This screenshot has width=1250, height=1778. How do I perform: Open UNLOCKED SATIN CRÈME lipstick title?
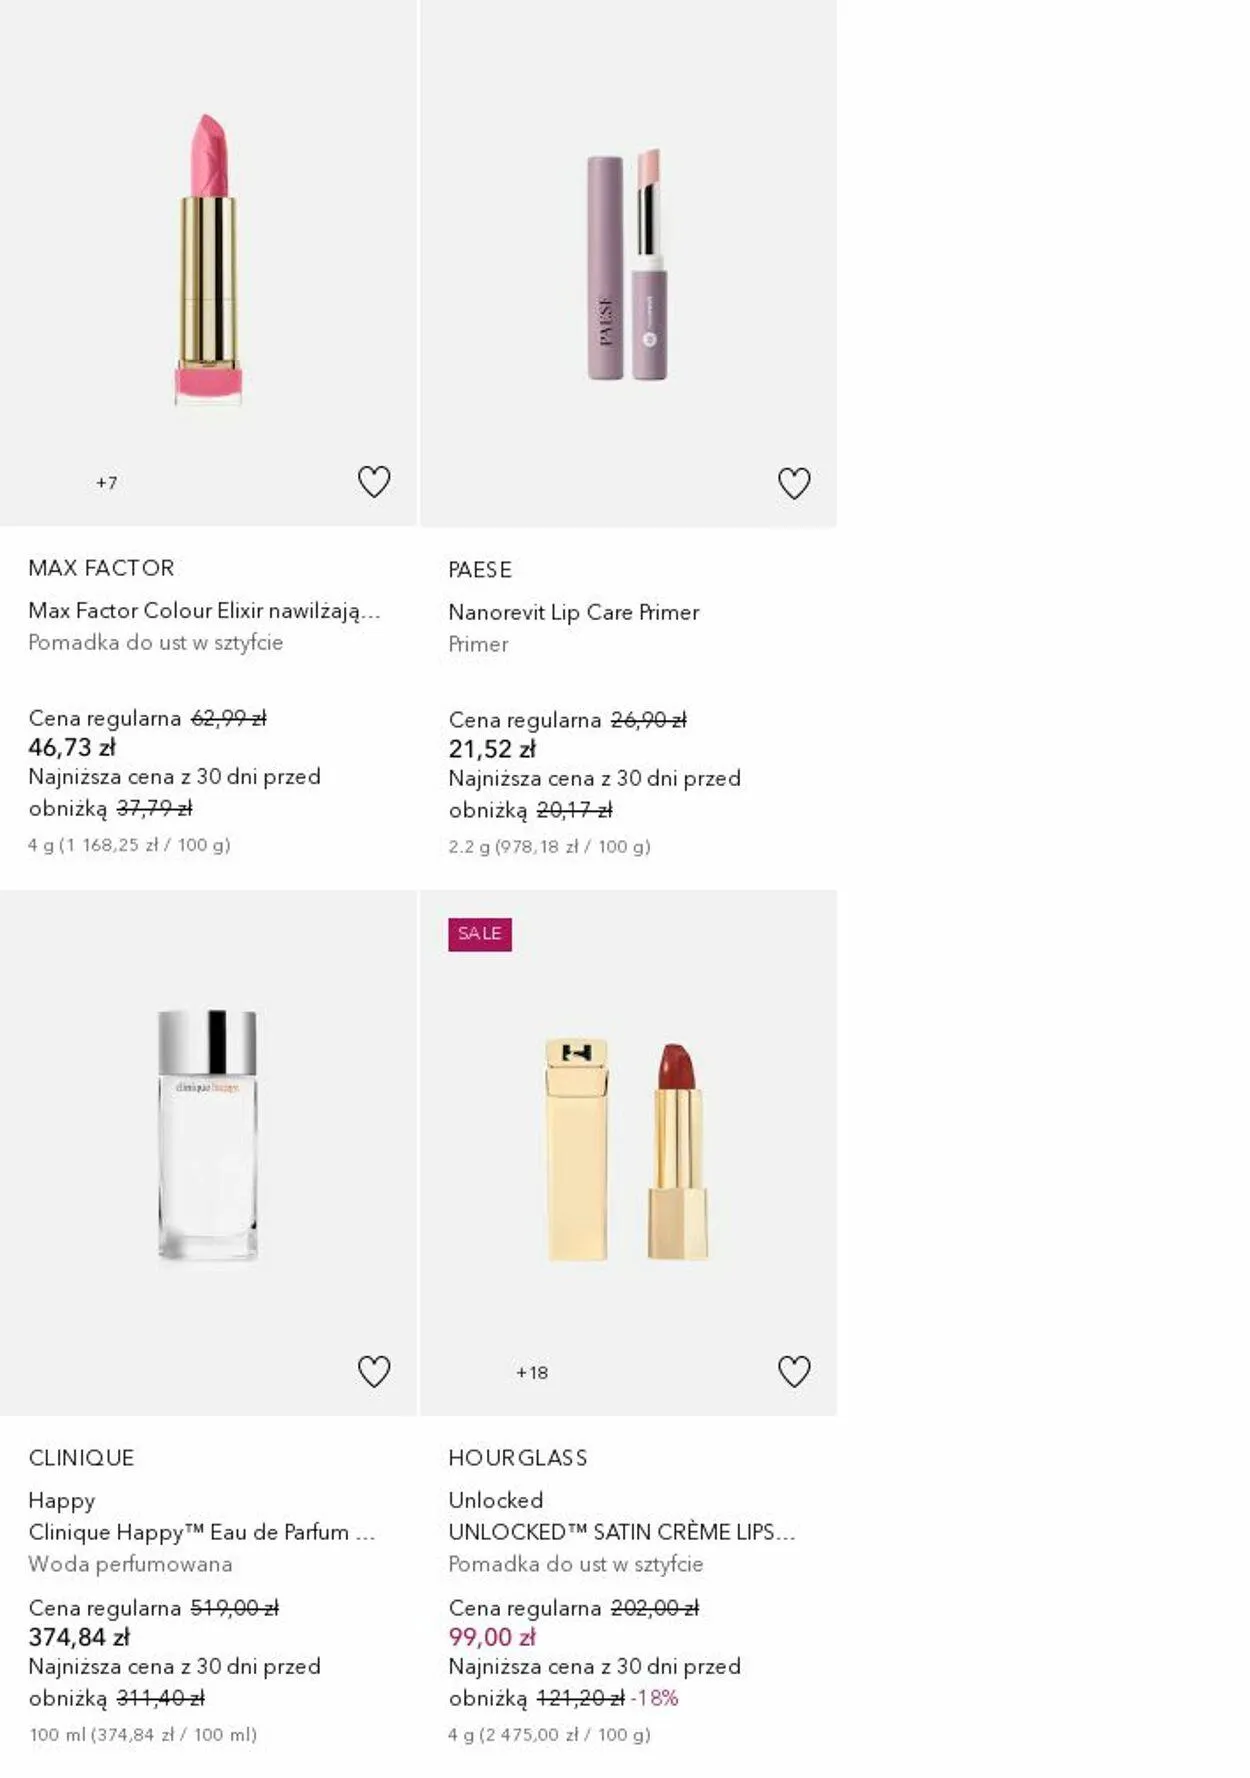click(x=621, y=1532)
